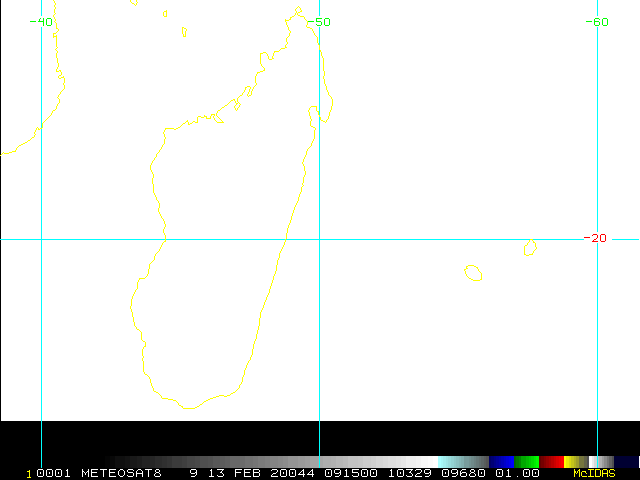Click the -50 and -20 gridline intersection
The height and width of the screenshot is (480, 640).
319,239
